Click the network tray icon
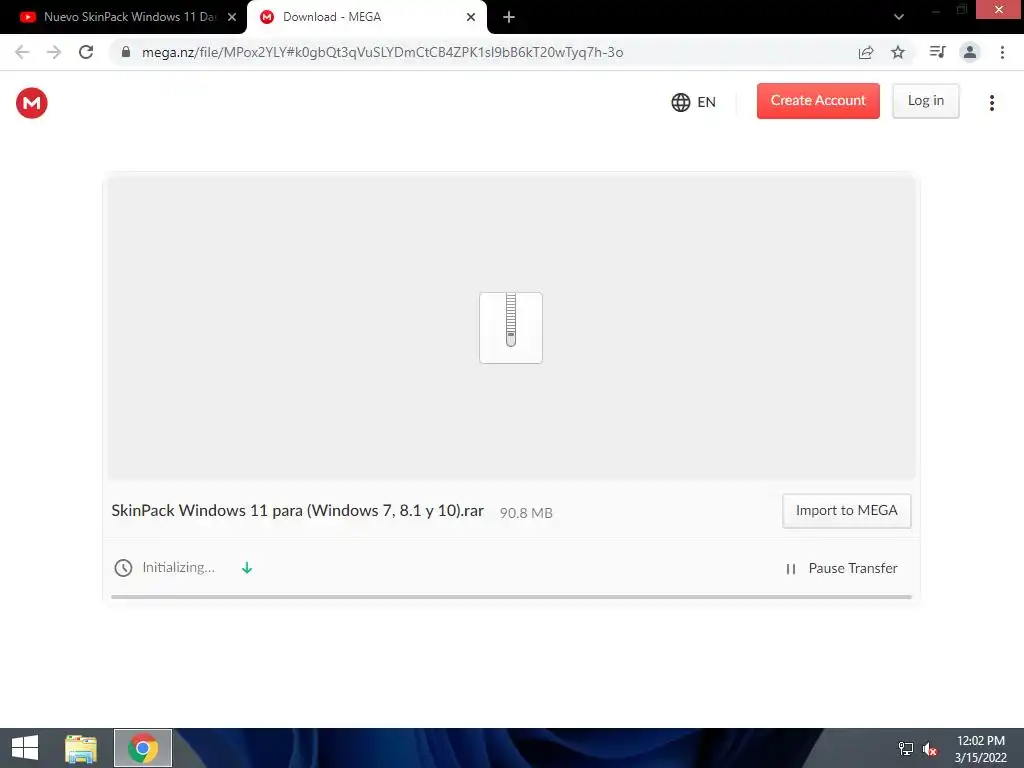The image size is (1024, 768). pos(906,748)
